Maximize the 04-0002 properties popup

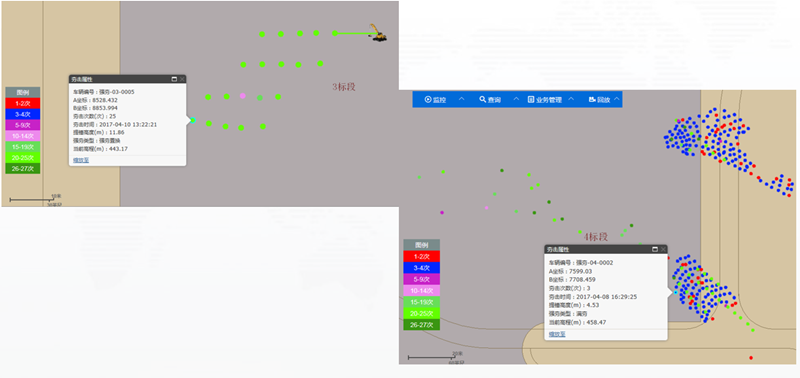click(x=655, y=249)
